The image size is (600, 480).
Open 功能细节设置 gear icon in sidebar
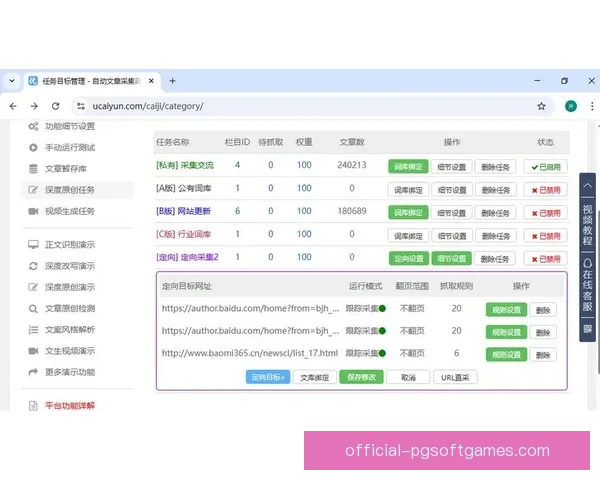(33, 126)
